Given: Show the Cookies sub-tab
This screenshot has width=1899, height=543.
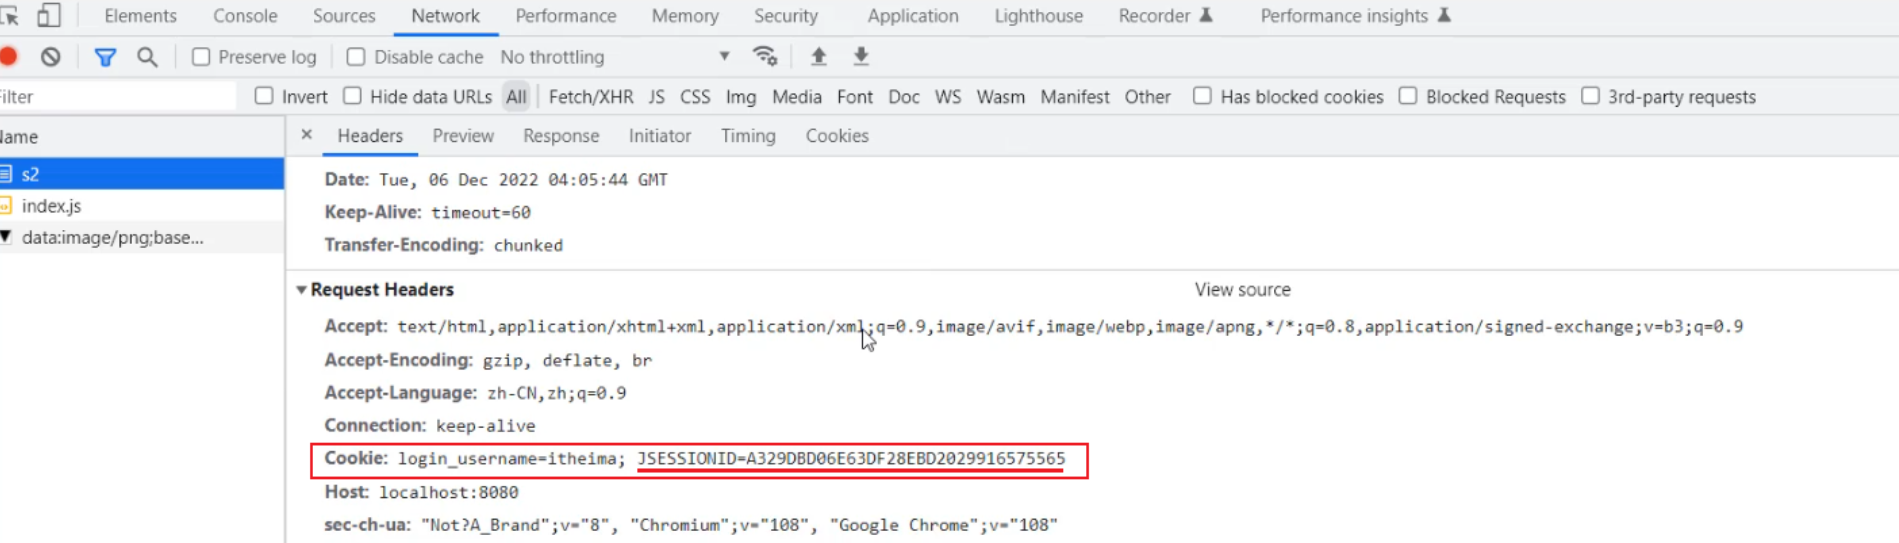Looking at the screenshot, I should [x=837, y=136].
